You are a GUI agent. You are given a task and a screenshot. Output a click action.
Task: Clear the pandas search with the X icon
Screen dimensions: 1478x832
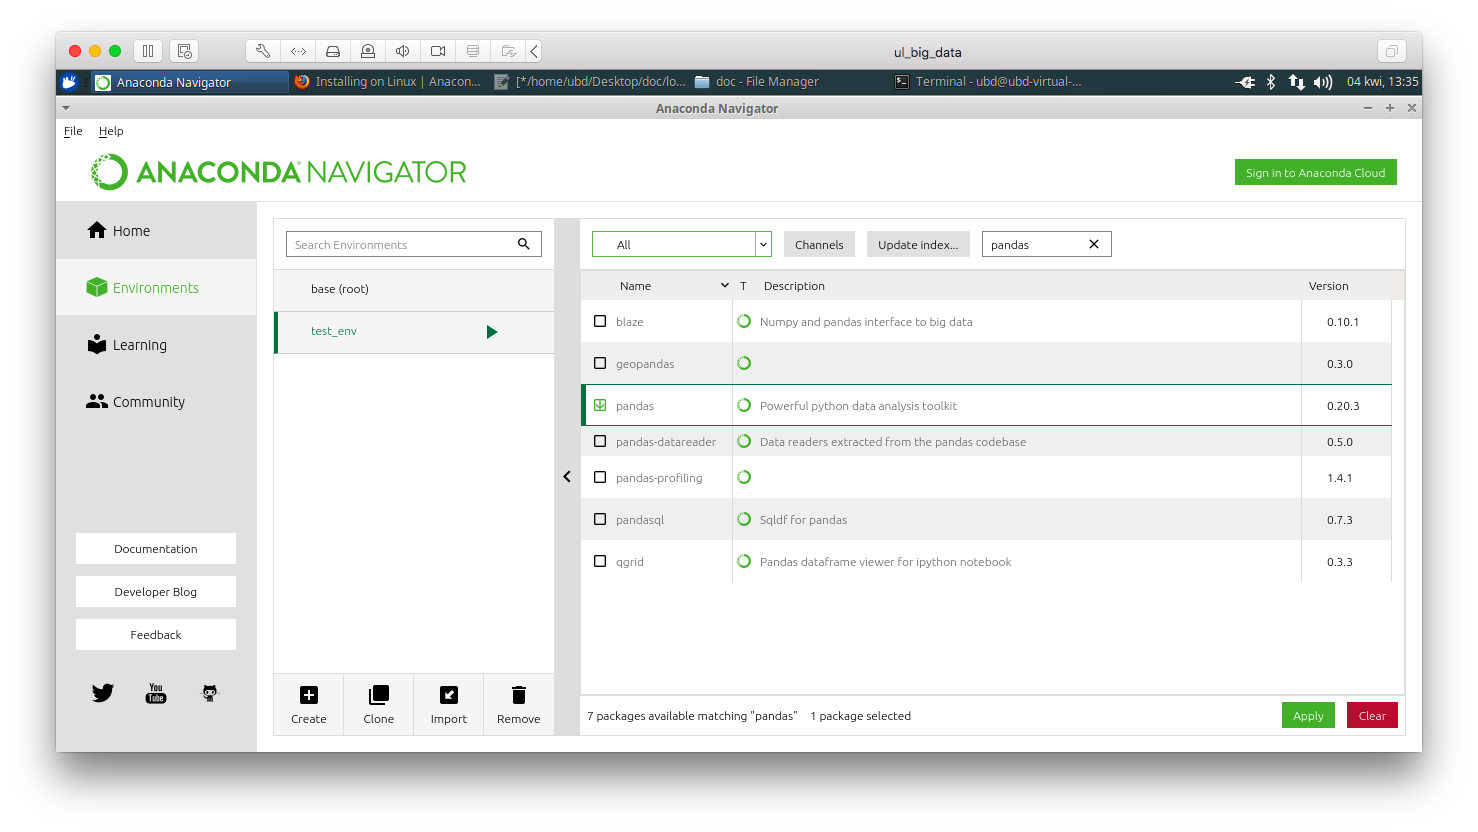click(1094, 244)
